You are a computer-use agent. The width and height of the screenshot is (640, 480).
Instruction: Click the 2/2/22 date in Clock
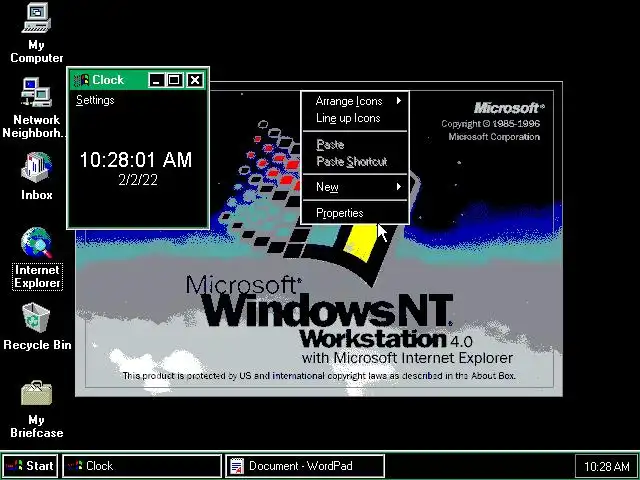pyautogui.click(x=138, y=180)
